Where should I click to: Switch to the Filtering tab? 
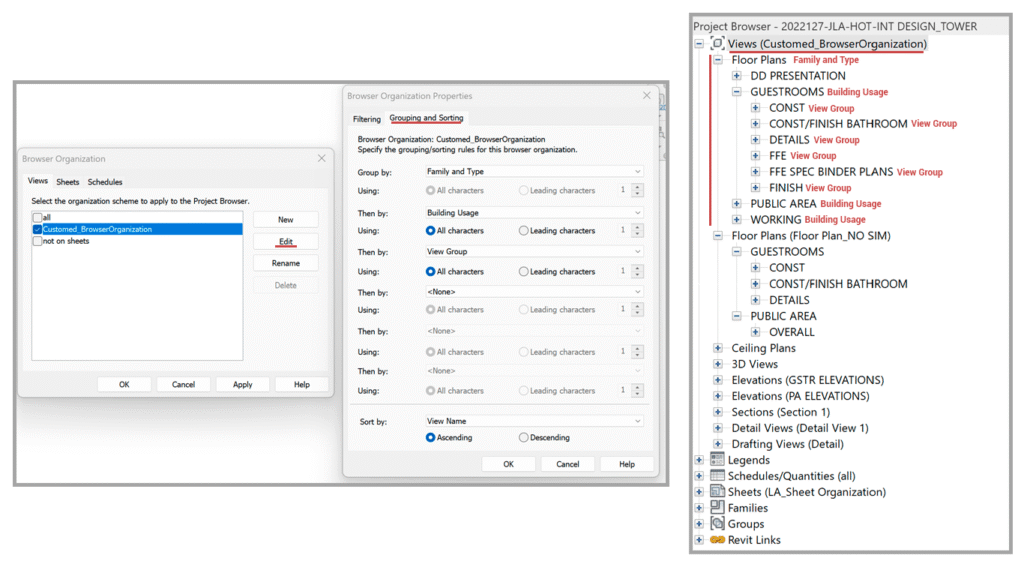click(366, 119)
